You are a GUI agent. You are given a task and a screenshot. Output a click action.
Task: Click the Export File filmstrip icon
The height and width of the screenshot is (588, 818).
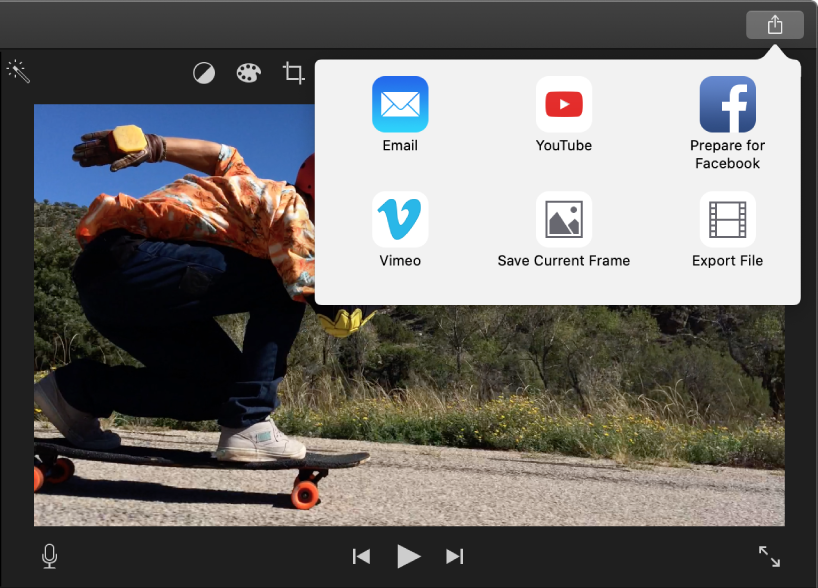[x=727, y=219]
